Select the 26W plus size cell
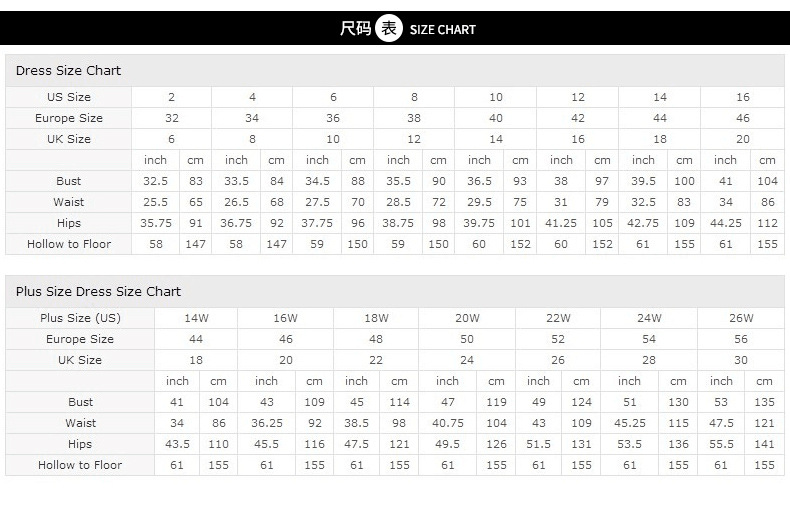The width and height of the screenshot is (790, 514). (x=741, y=318)
